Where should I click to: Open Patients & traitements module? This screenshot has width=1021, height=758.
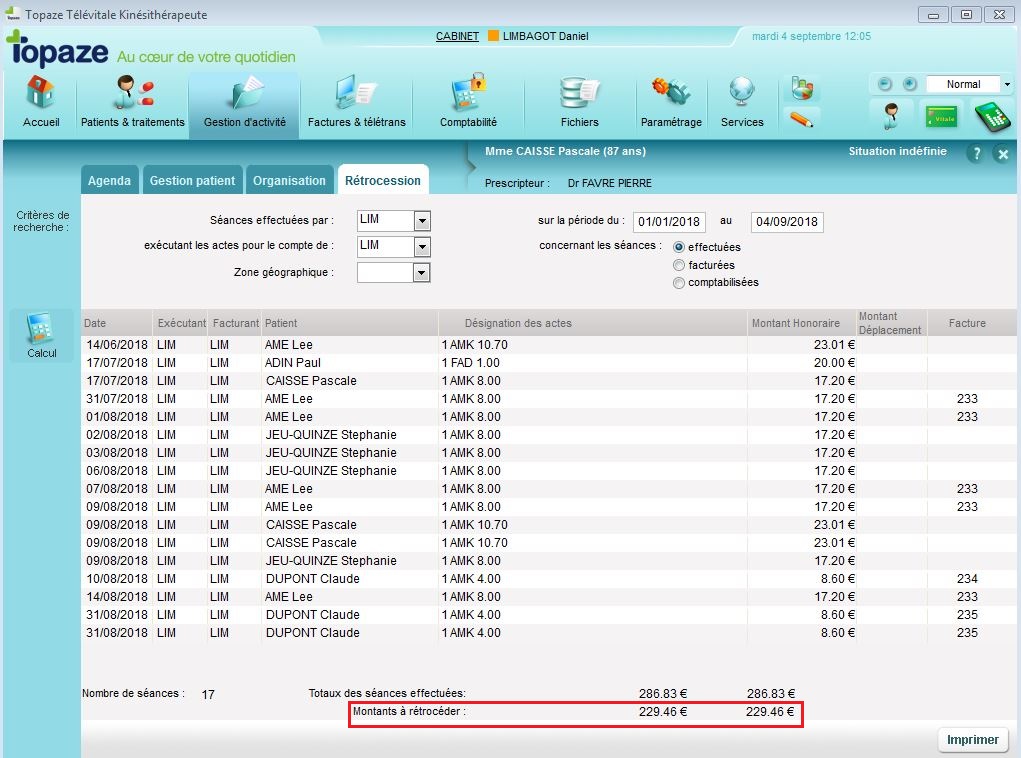(x=133, y=101)
